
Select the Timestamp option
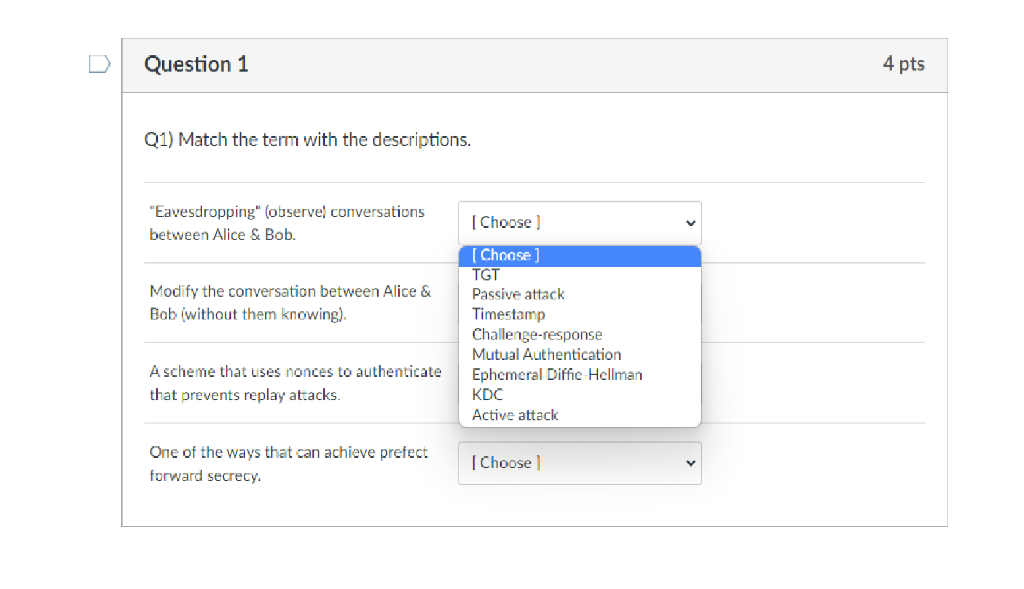[580, 315]
